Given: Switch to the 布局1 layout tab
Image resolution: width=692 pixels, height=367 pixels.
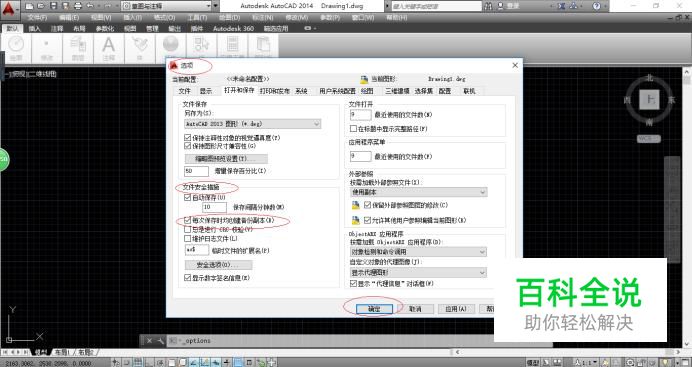Looking at the screenshot, I should point(62,352).
